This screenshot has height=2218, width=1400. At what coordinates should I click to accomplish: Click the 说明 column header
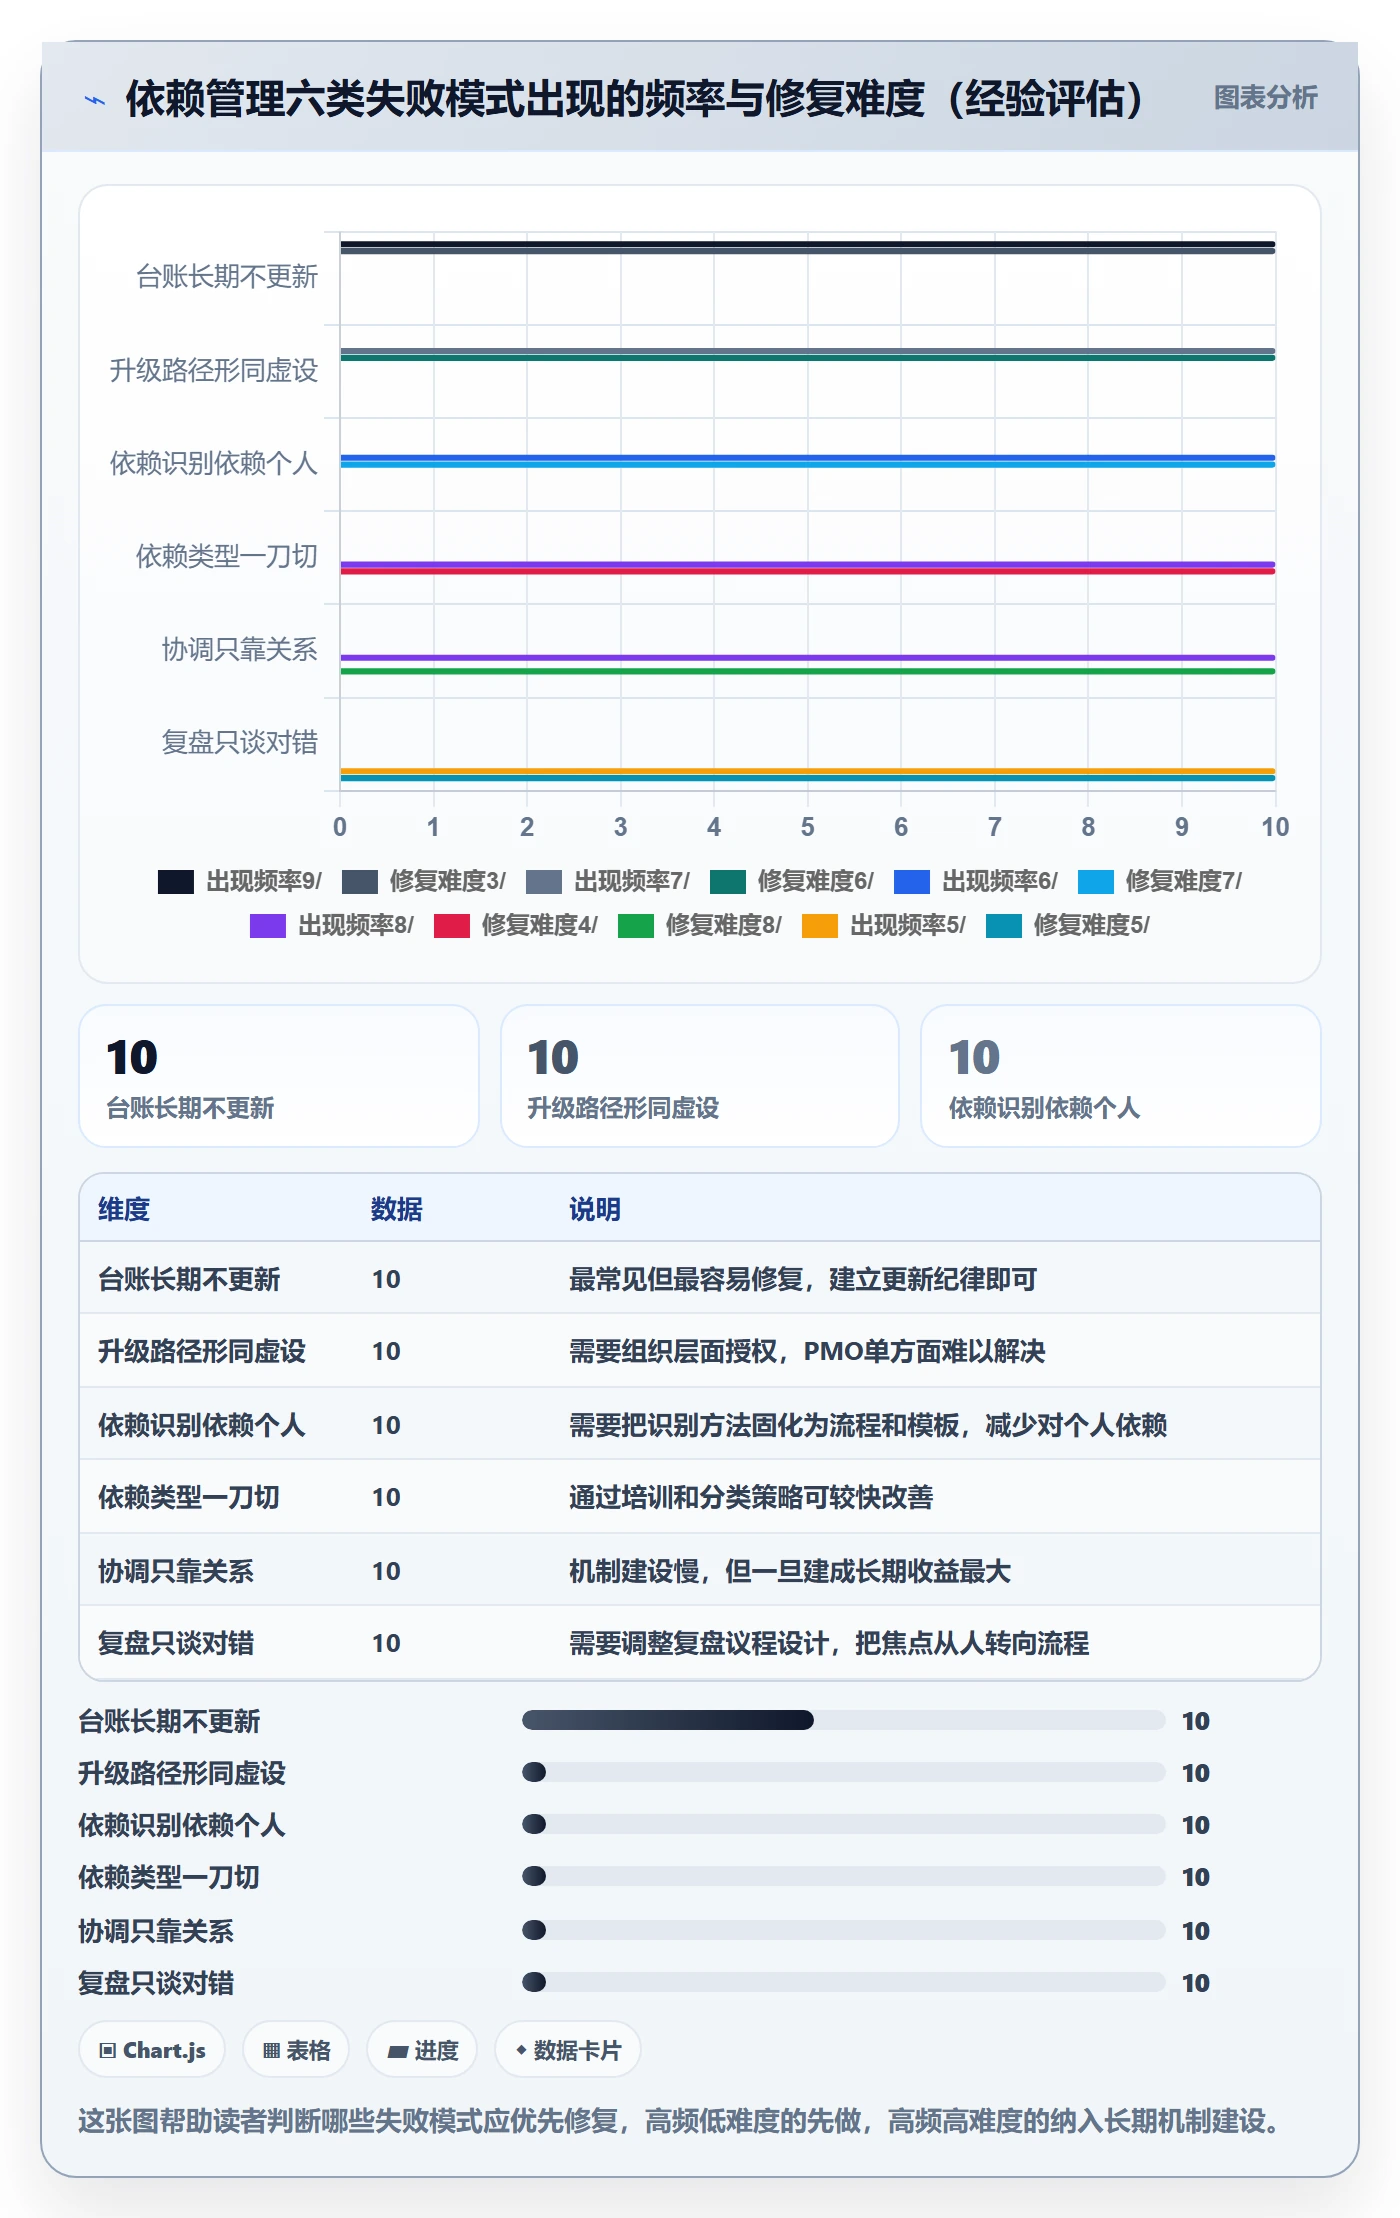595,1209
